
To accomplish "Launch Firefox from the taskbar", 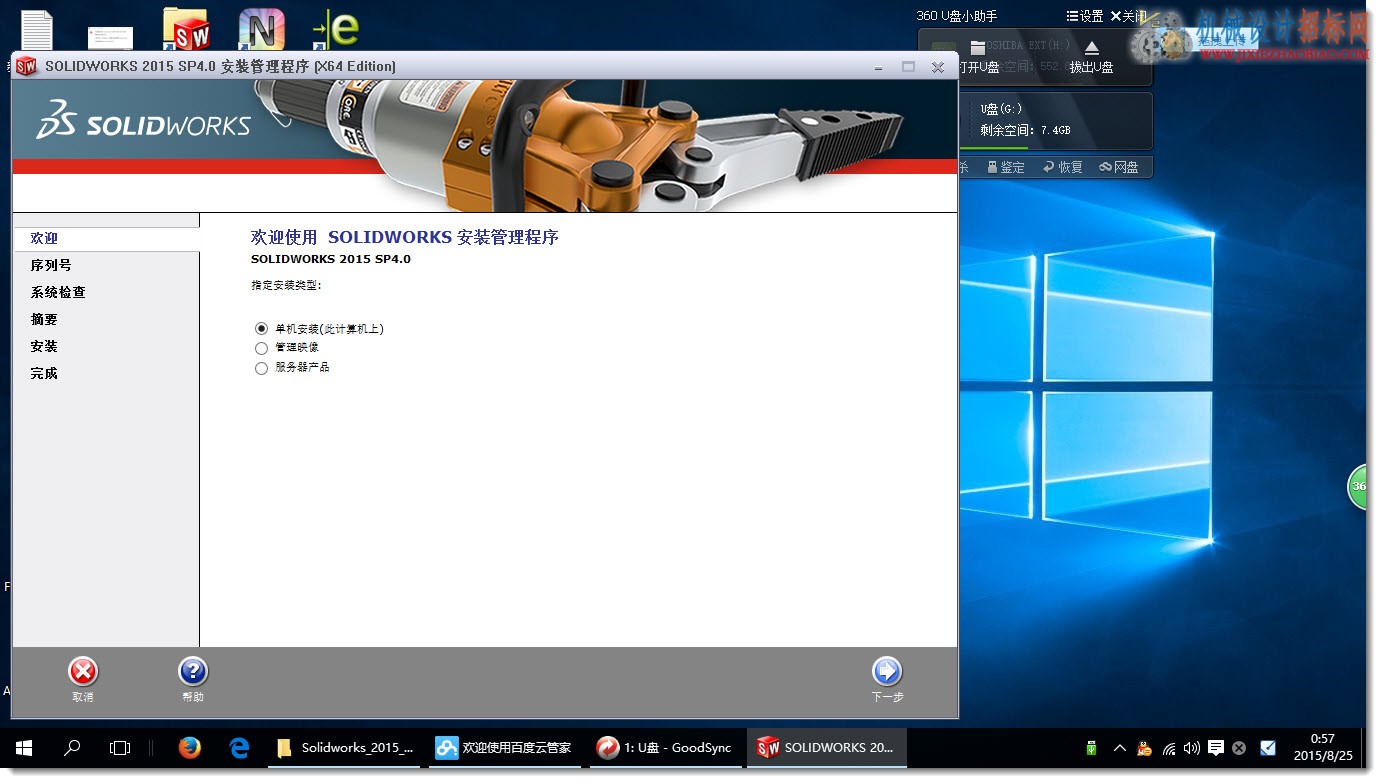I will (189, 748).
